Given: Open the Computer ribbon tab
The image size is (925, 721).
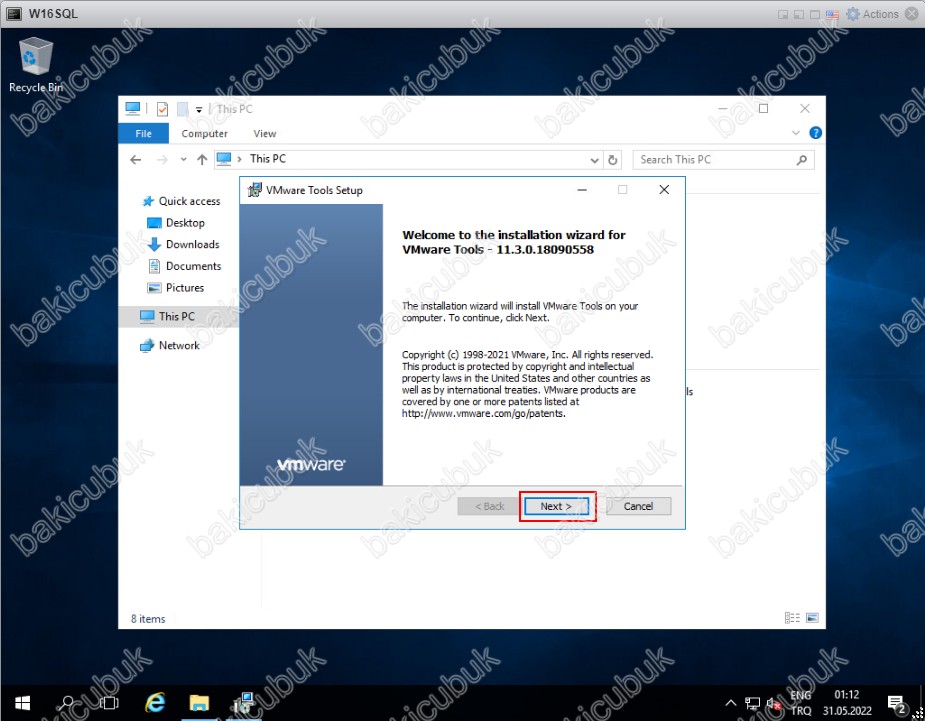Looking at the screenshot, I should [x=204, y=133].
